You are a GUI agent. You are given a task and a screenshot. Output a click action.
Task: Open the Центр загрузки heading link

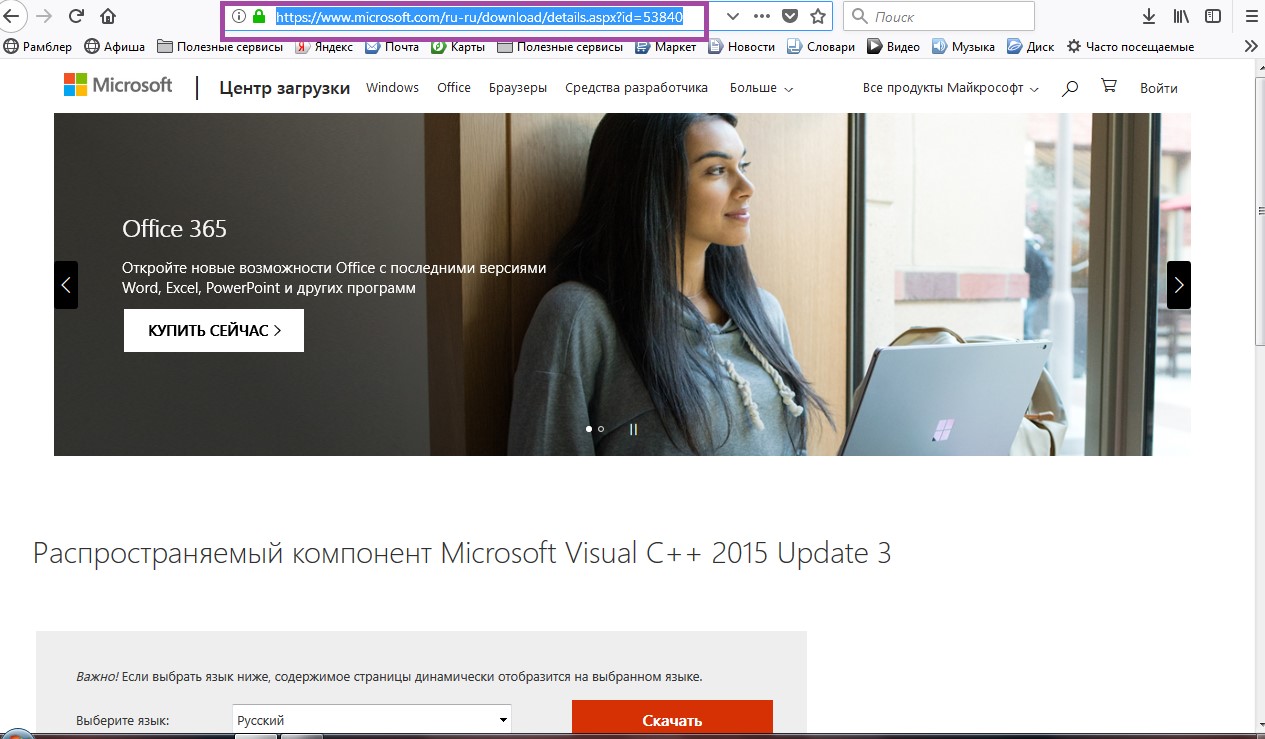tap(285, 88)
